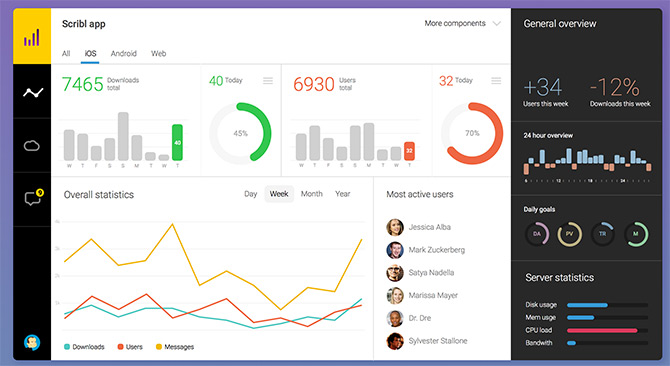
Task: Open the bar chart dashboard icon
Action: click(32, 38)
